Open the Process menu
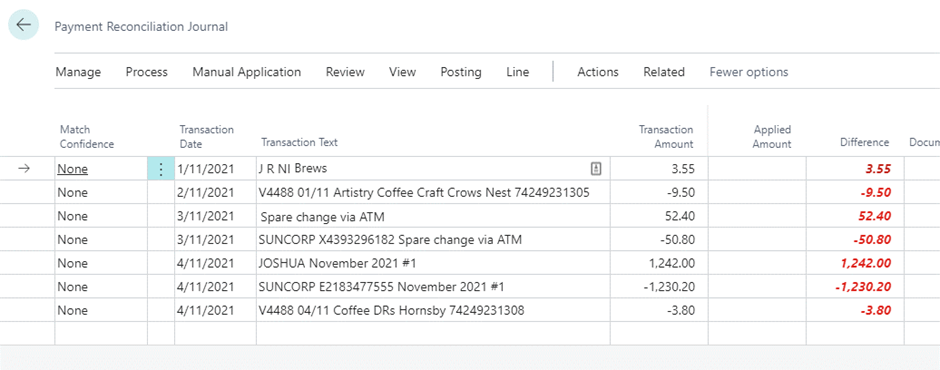The image size is (940, 370). pos(147,72)
